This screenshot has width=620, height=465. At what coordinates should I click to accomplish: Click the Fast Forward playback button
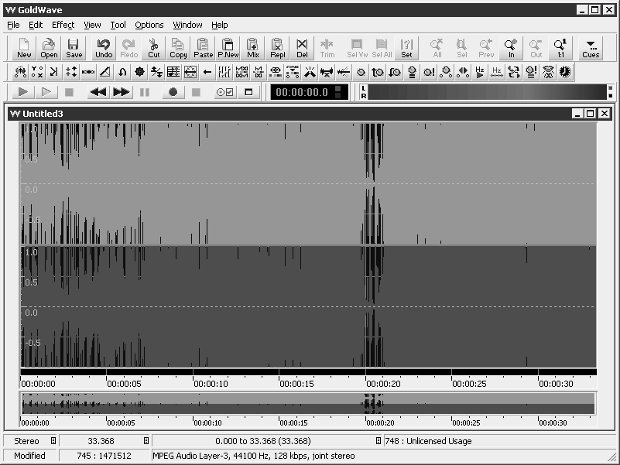tap(121, 92)
